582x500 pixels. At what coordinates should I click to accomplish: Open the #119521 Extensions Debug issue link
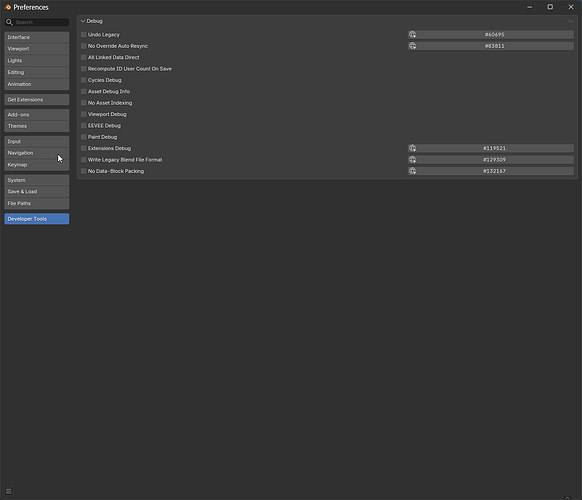[491, 148]
